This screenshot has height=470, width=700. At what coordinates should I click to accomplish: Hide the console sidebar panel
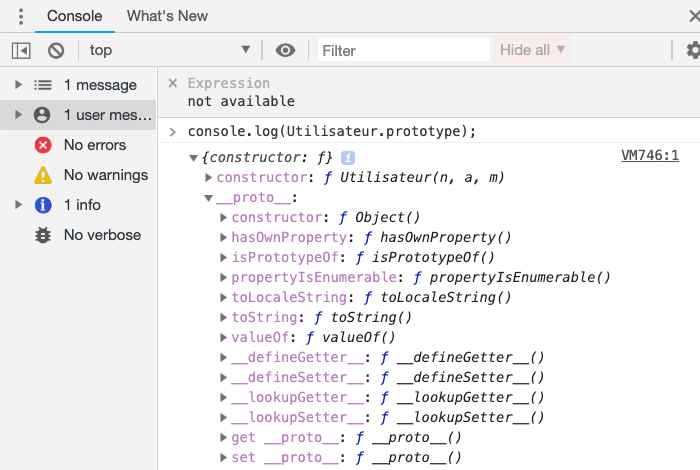[x=21, y=50]
